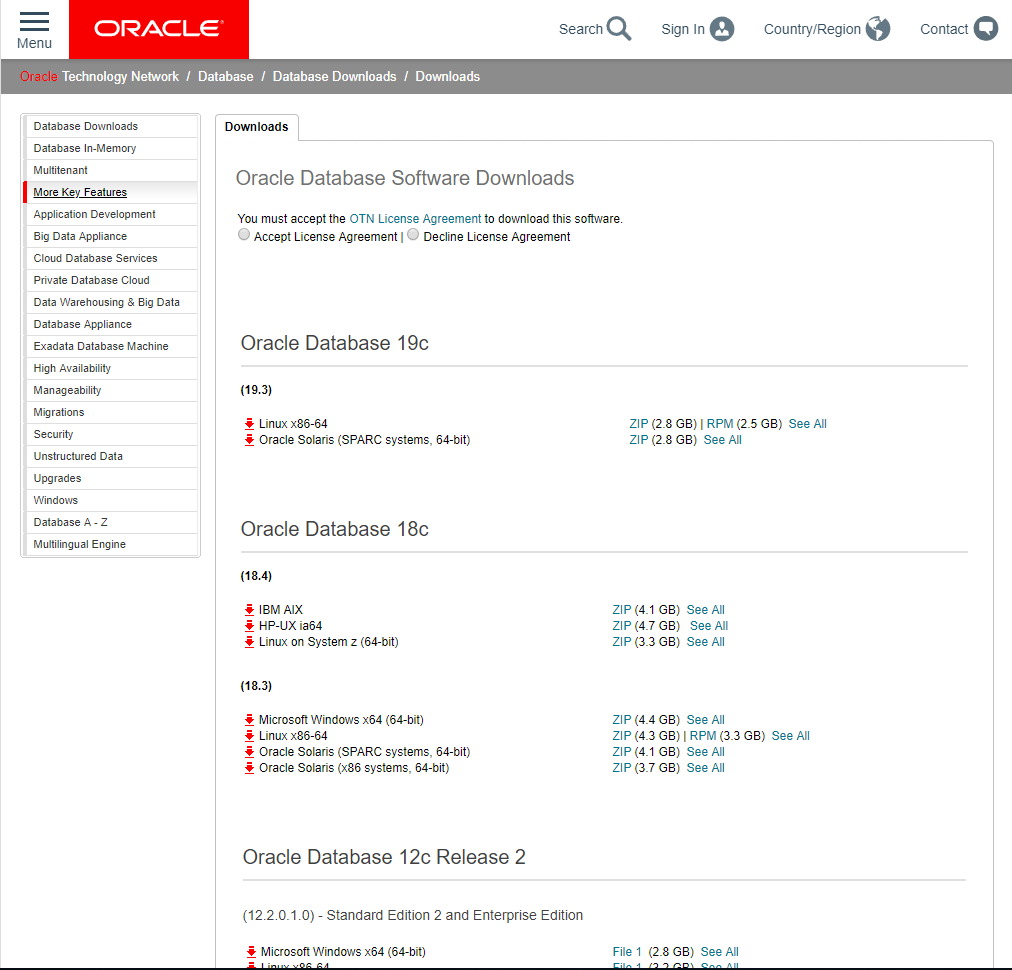The width and height of the screenshot is (1012, 970).
Task: Open Migrations sidebar item
Action: pyautogui.click(x=111, y=412)
